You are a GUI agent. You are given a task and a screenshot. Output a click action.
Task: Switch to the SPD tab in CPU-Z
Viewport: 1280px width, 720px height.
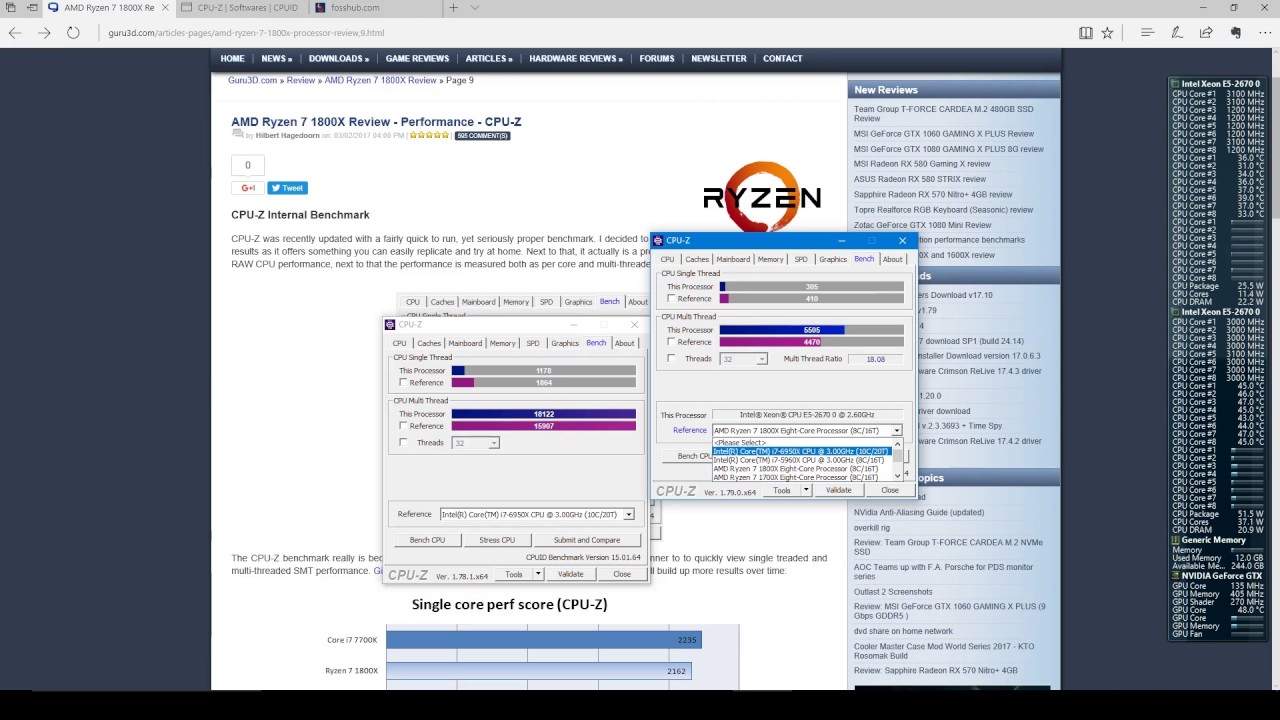801,259
